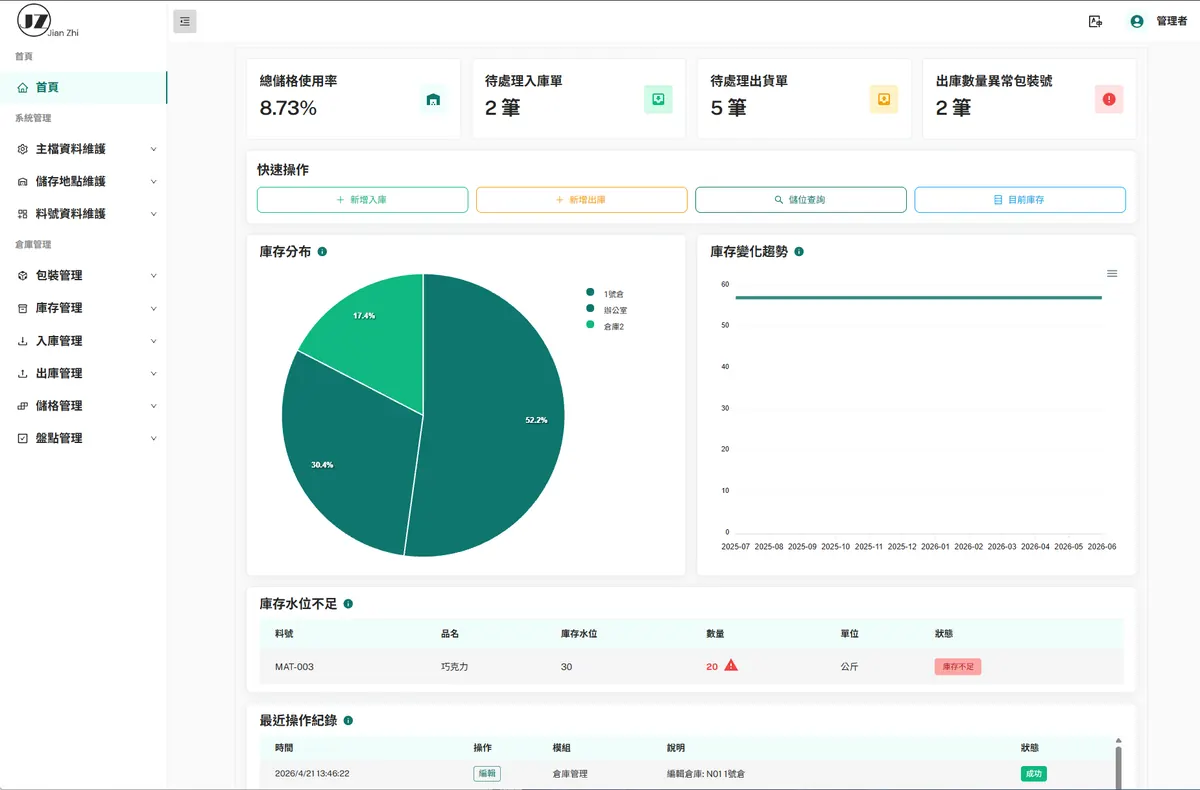Click the 新增入庫 quick action button
This screenshot has width=1200, height=790.
coord(362,200)
